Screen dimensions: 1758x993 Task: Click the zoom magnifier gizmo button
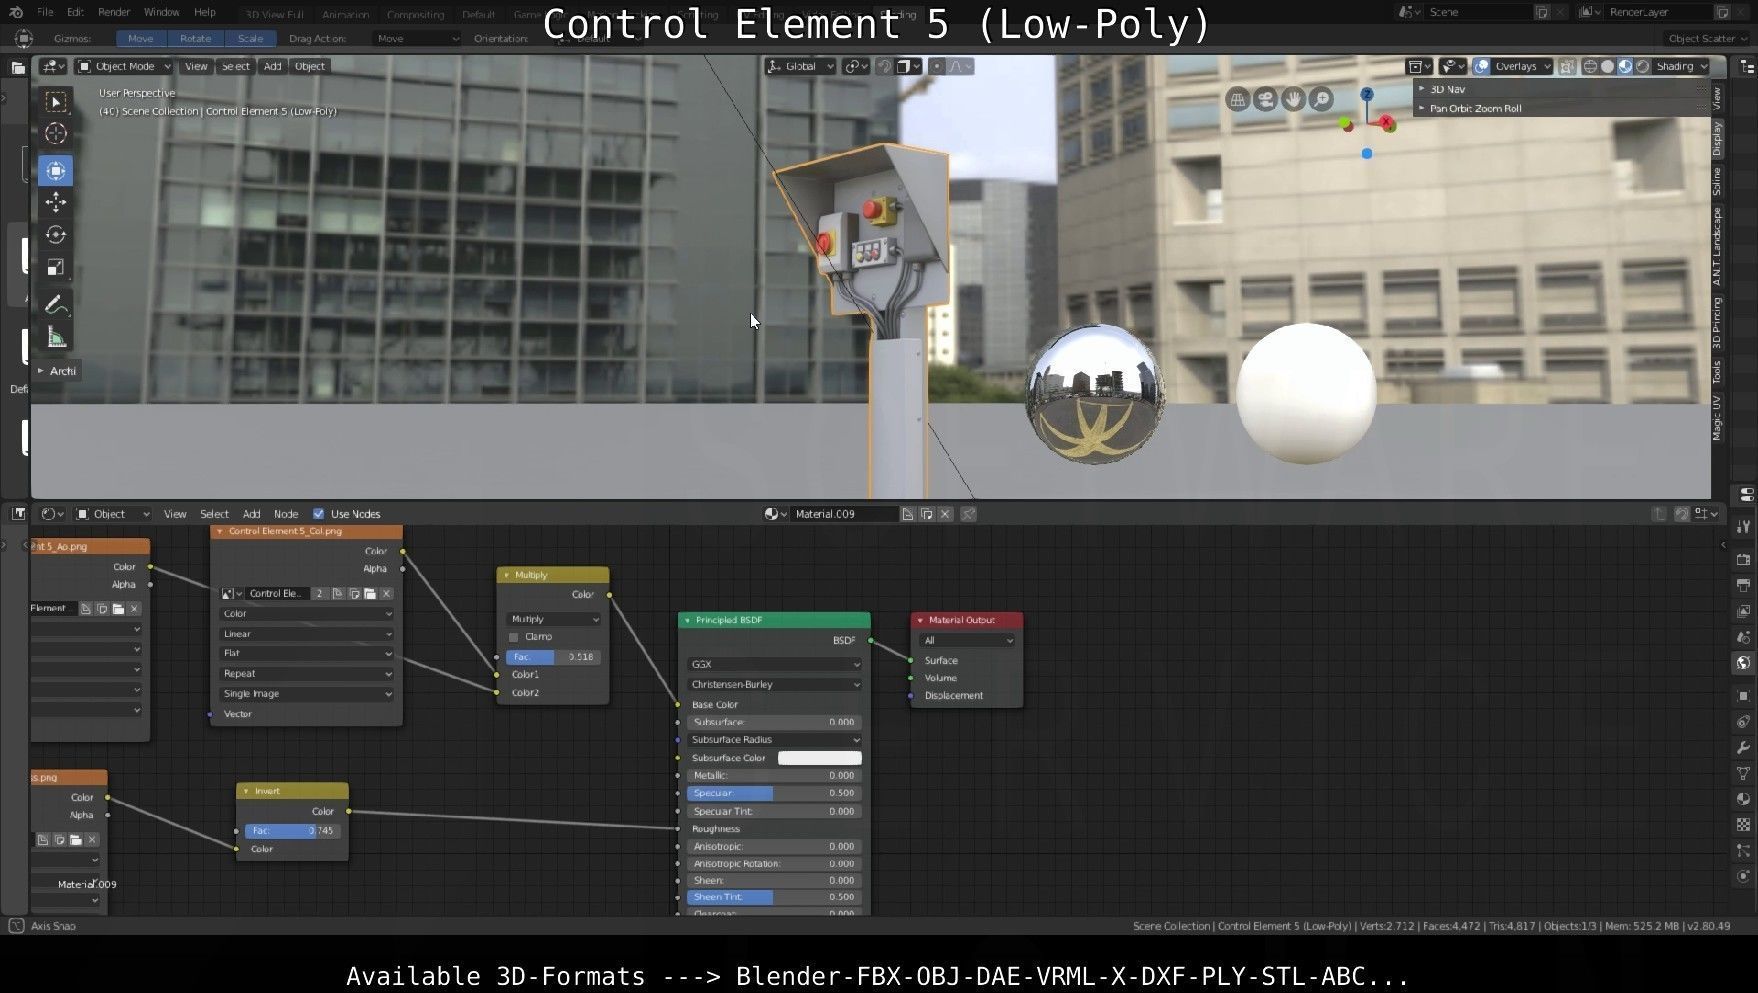point(1322,99)
